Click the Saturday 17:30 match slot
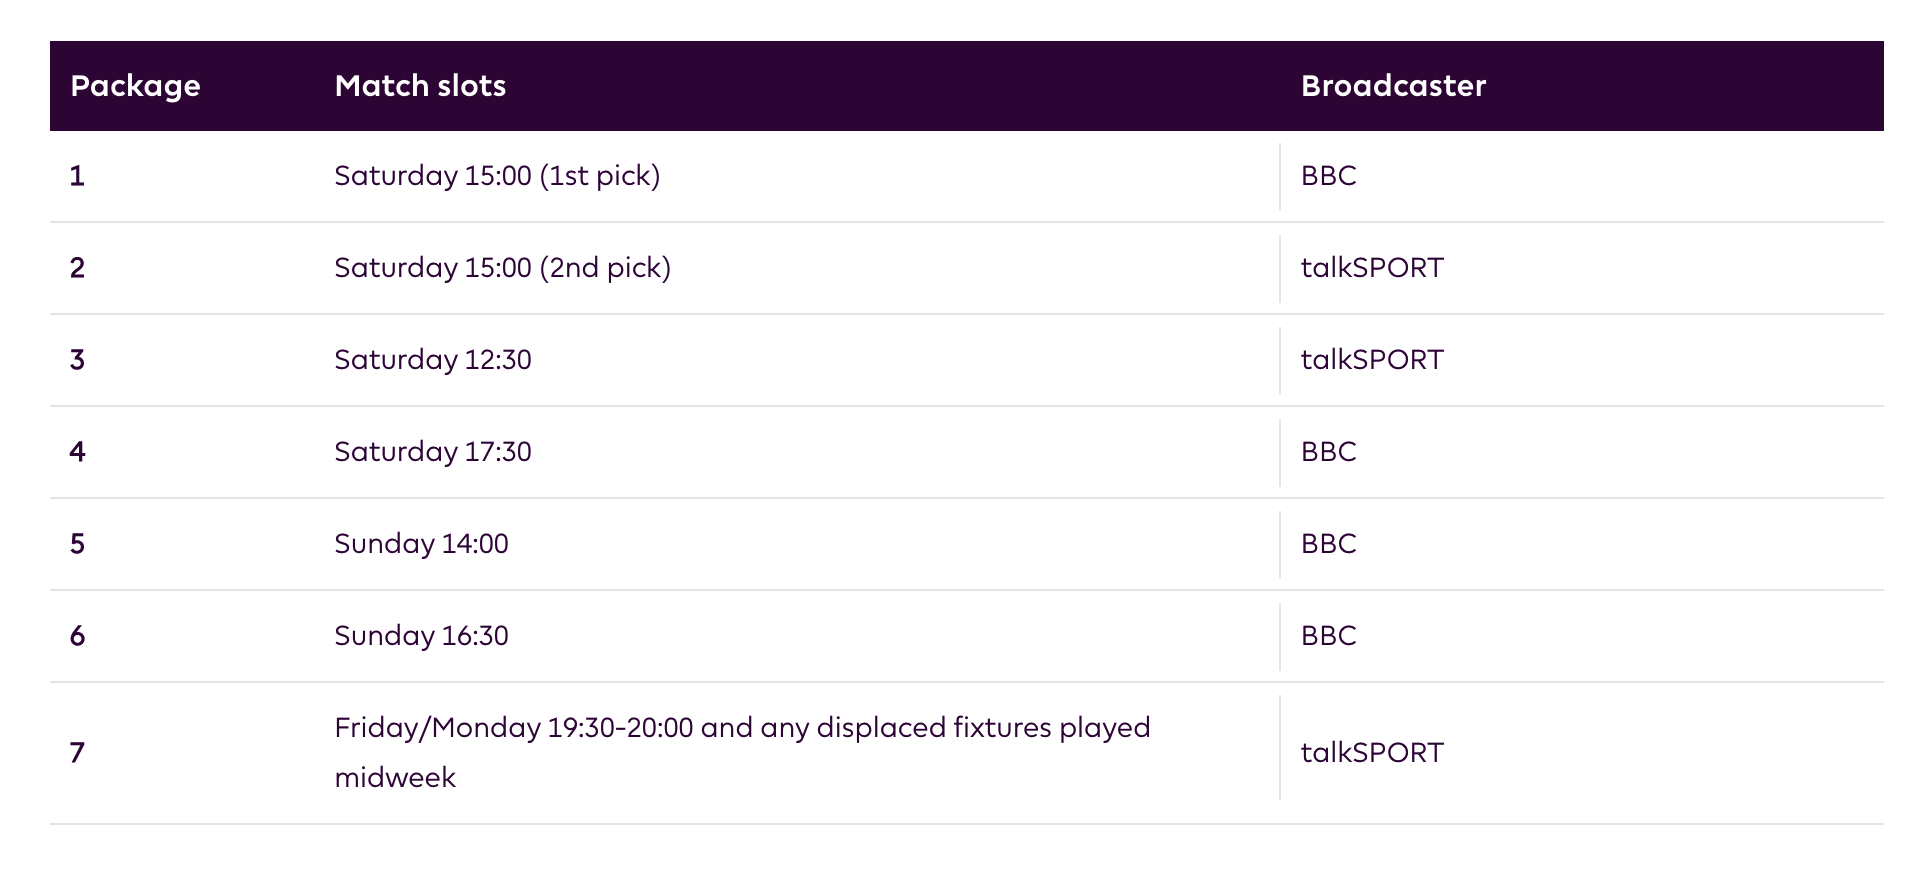 433,452
